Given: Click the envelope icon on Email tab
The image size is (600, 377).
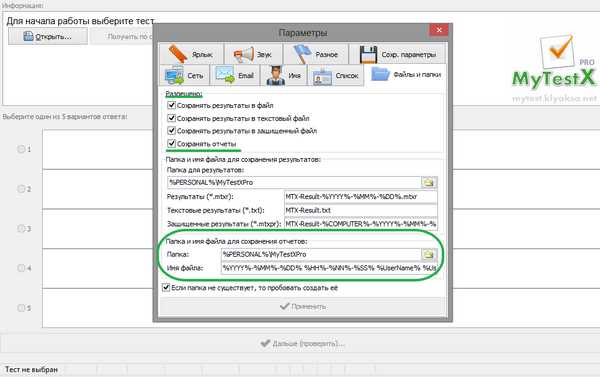Looking at the screenshot, I should [225, 75].
